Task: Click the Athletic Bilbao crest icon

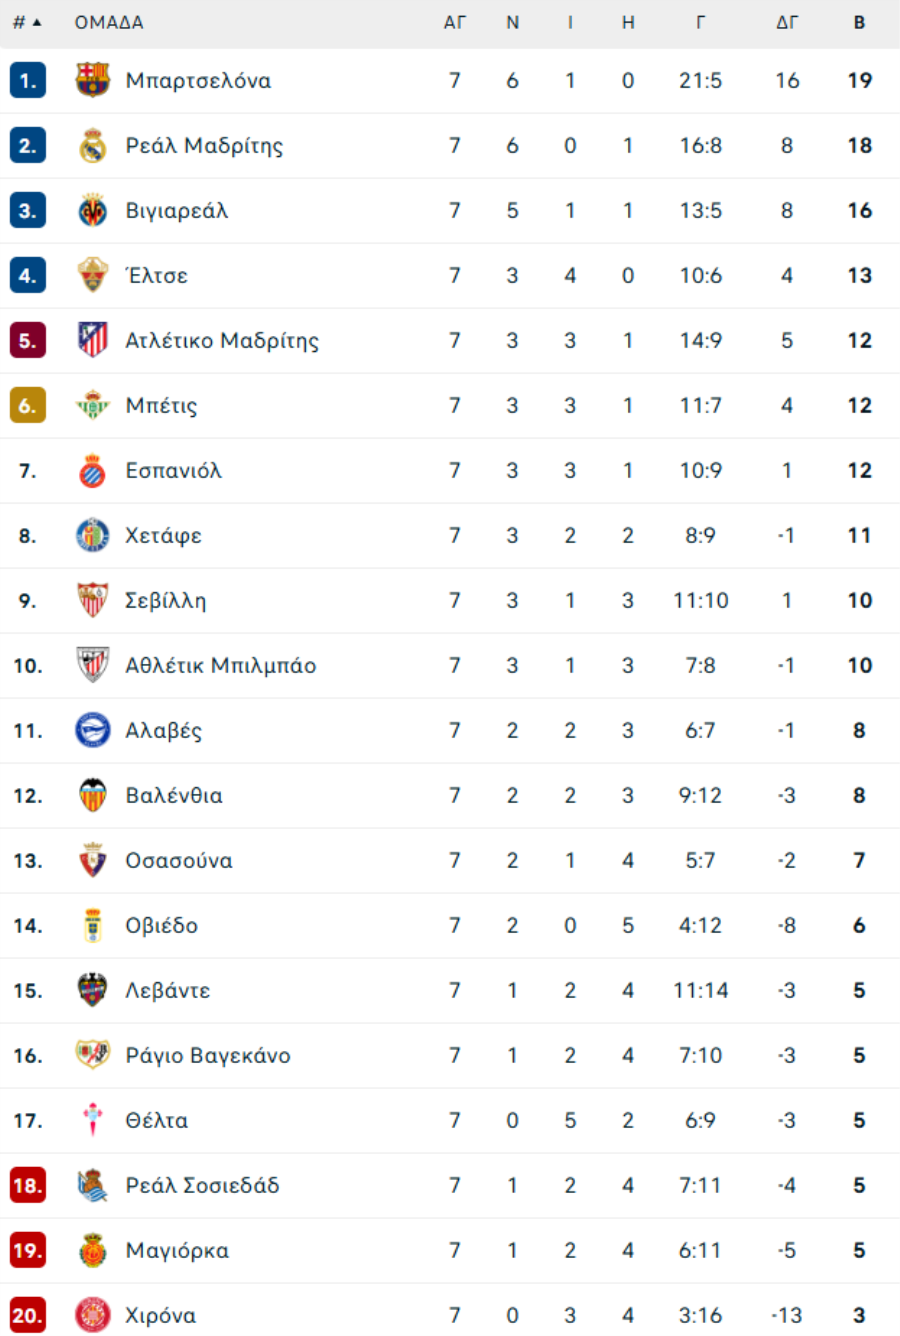Action: (x=93, y=665)
